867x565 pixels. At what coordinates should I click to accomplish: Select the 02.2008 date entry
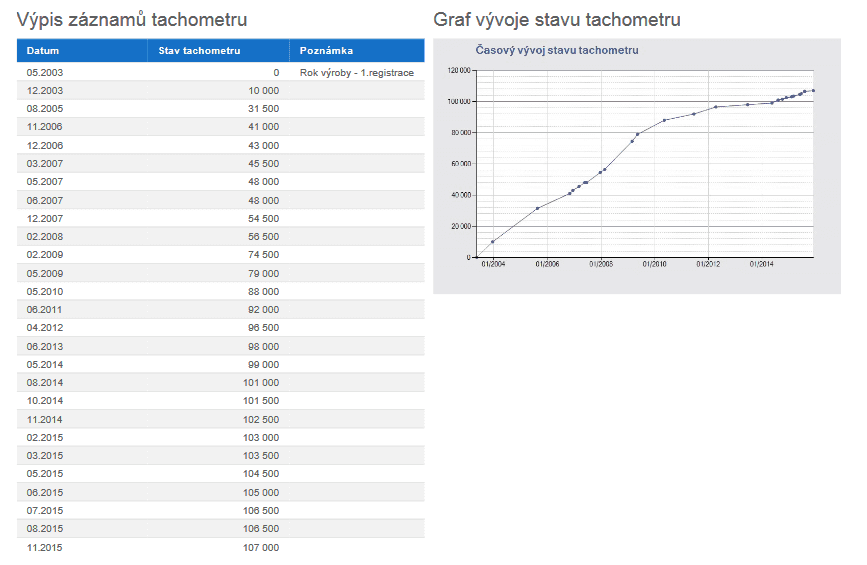click(45, 237)
